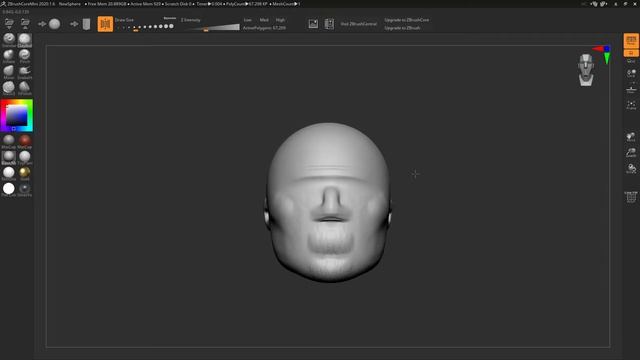640x360 pixels.
Task: Start a new sphere with the sphere icon
Action: click(x=55, y=24)
